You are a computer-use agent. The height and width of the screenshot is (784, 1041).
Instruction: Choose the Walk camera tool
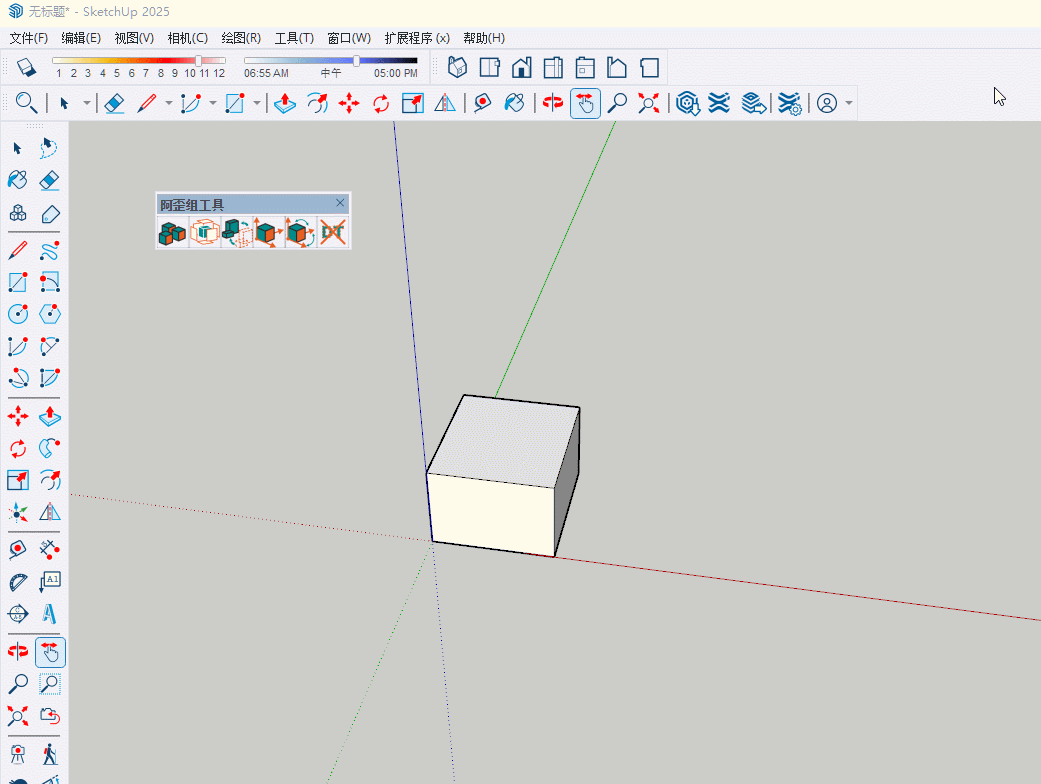(x=49, y=752)
